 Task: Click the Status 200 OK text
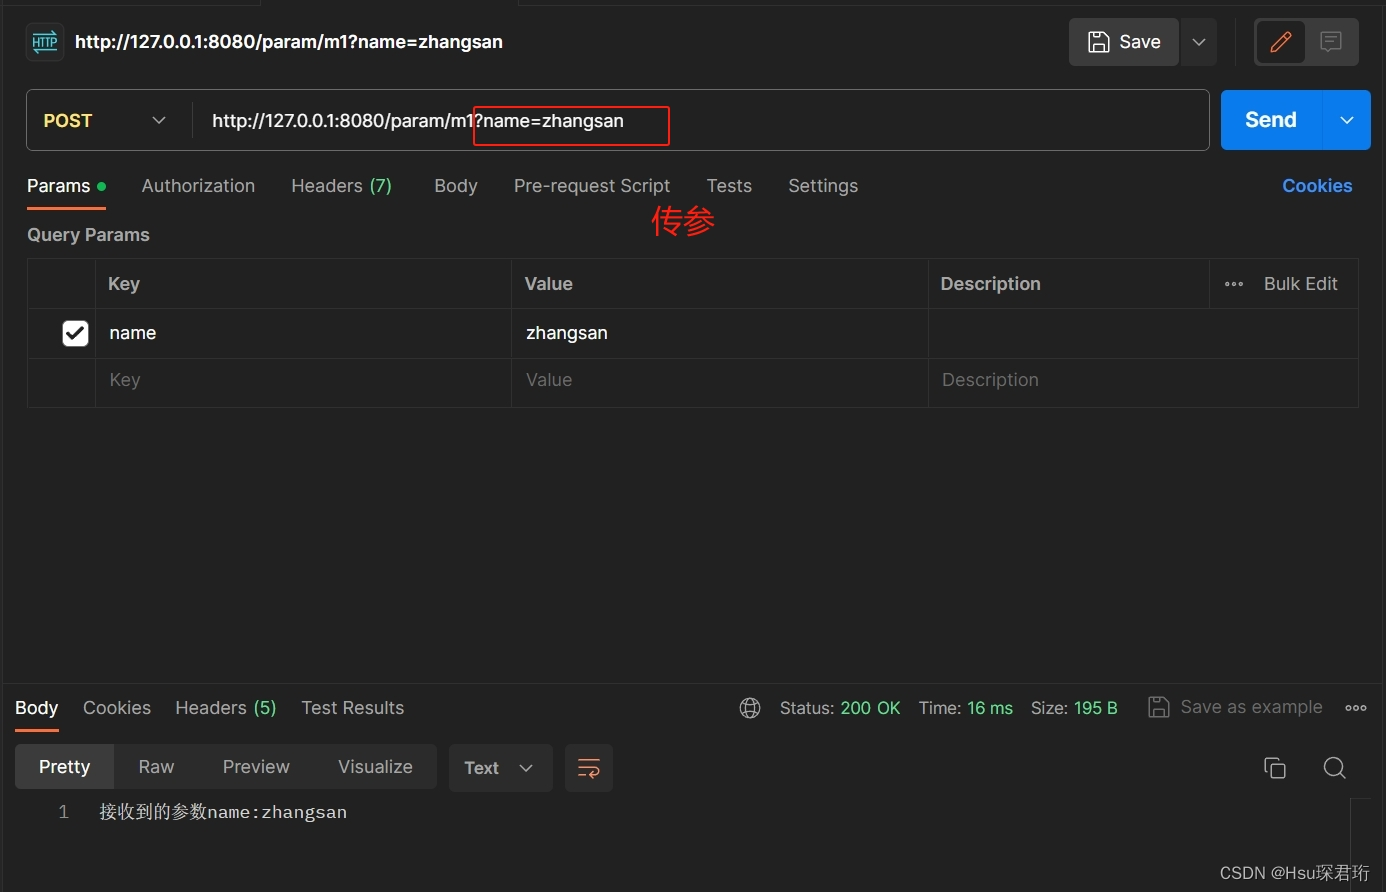click(x=840, y=708)
